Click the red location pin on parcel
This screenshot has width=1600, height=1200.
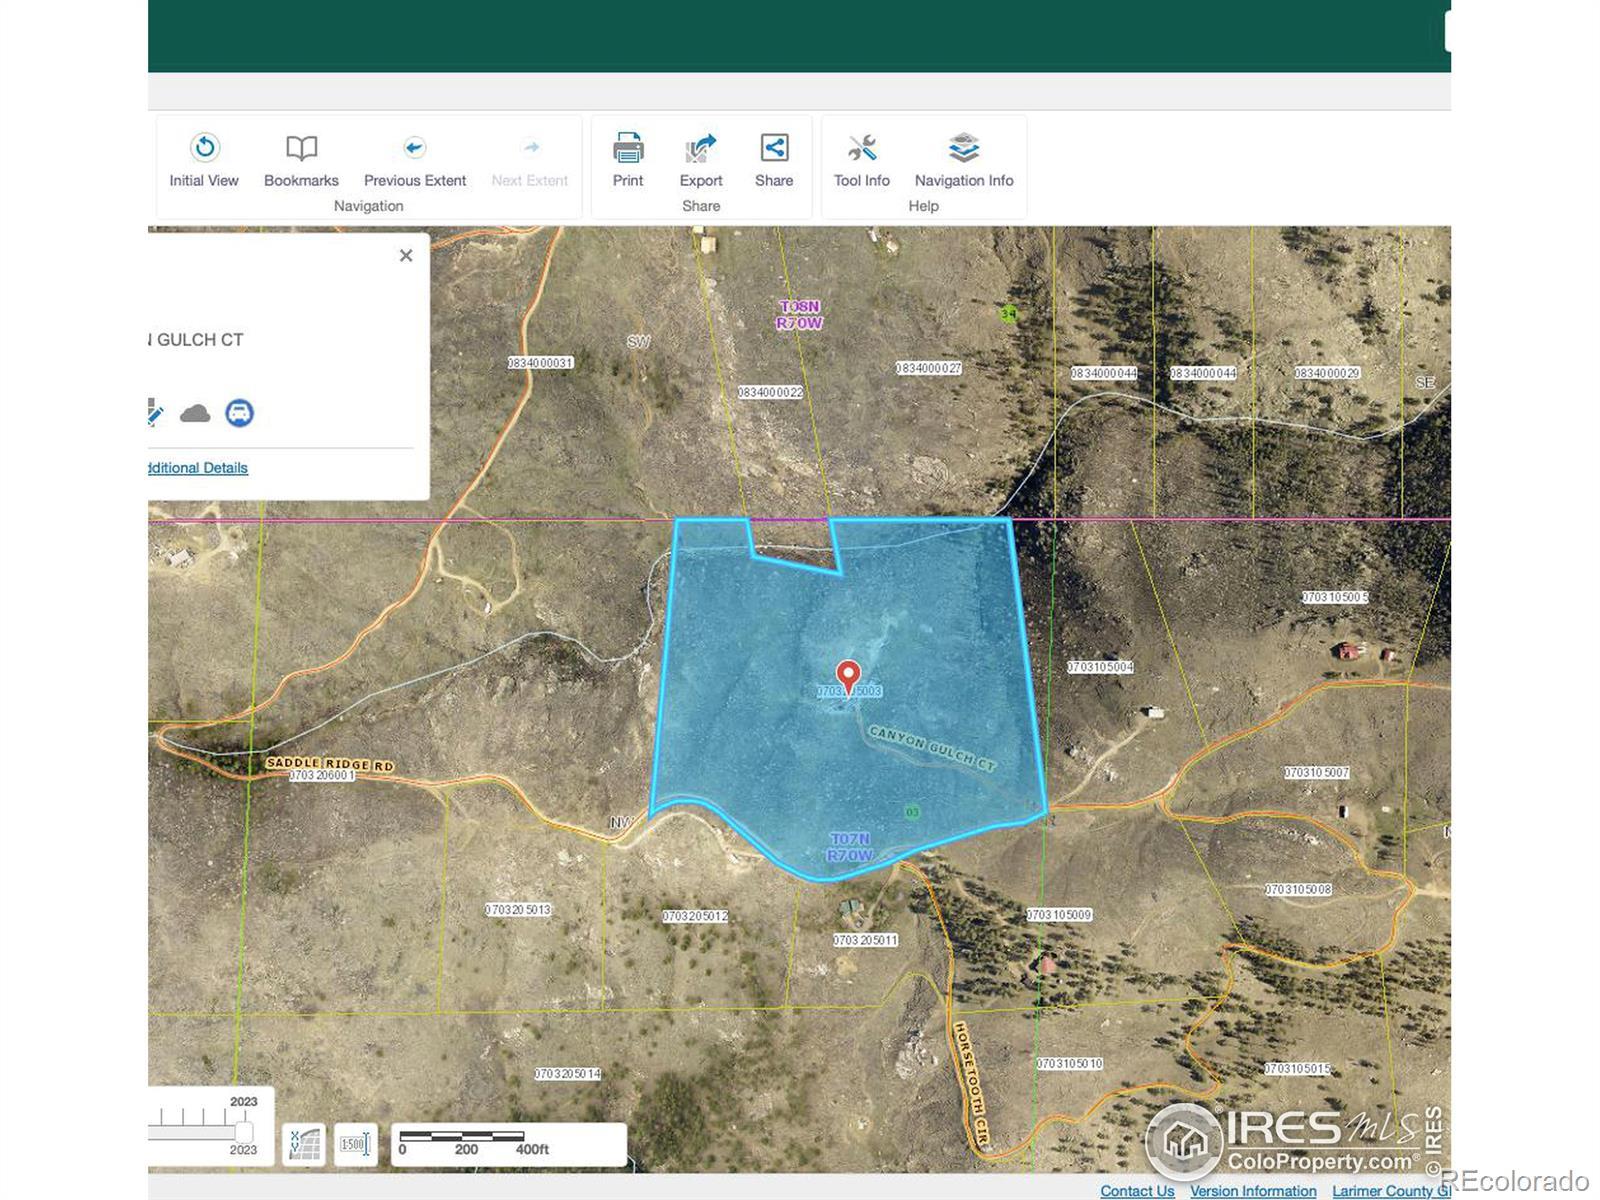tap(848, 676)
